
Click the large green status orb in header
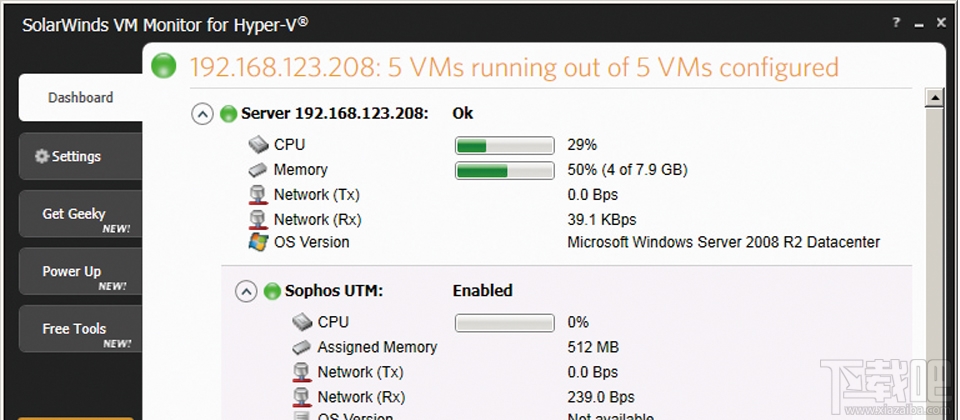click(x=163, y=67)
